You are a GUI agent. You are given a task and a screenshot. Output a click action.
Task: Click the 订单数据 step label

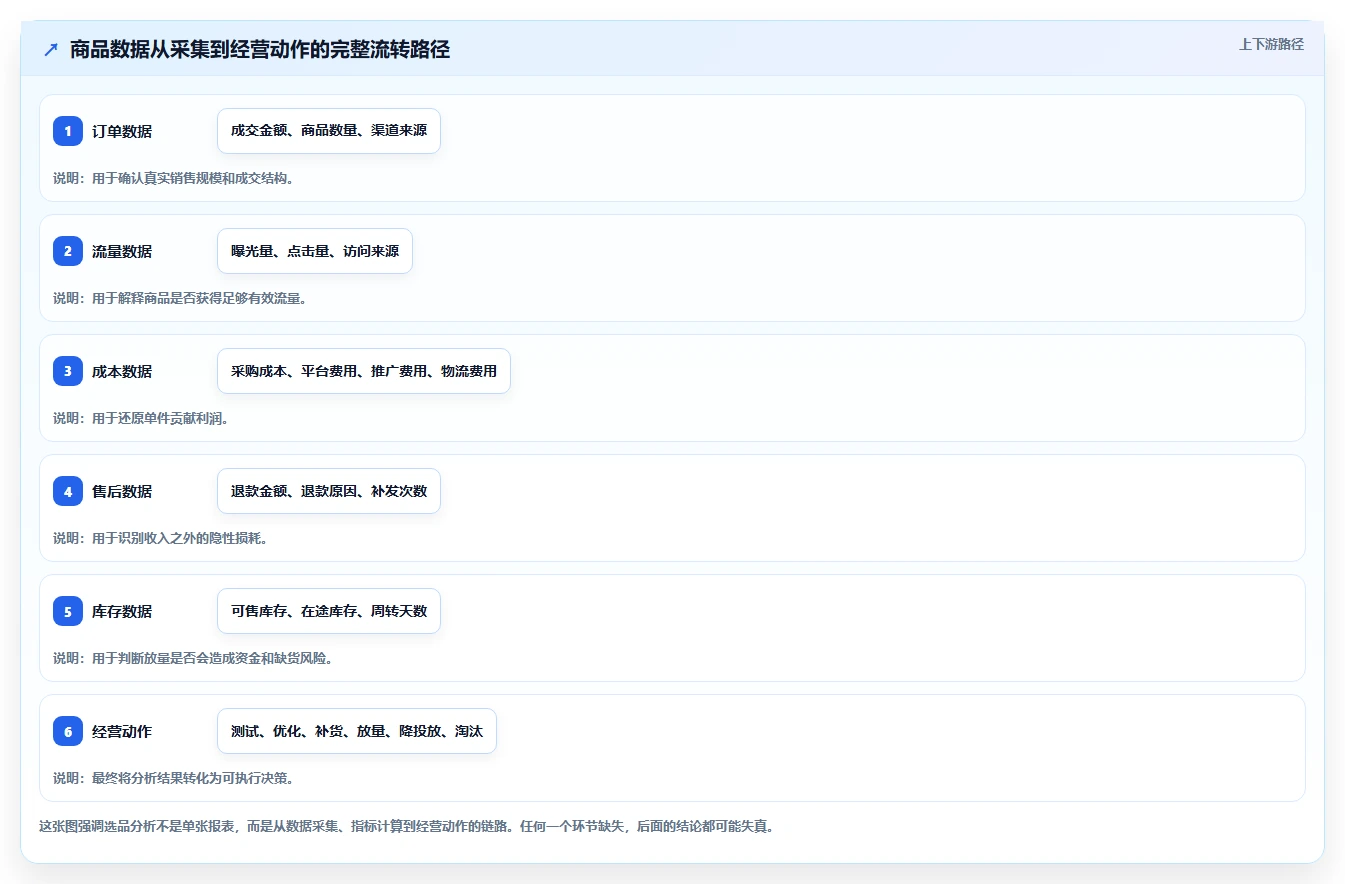(x=122, y=131)
